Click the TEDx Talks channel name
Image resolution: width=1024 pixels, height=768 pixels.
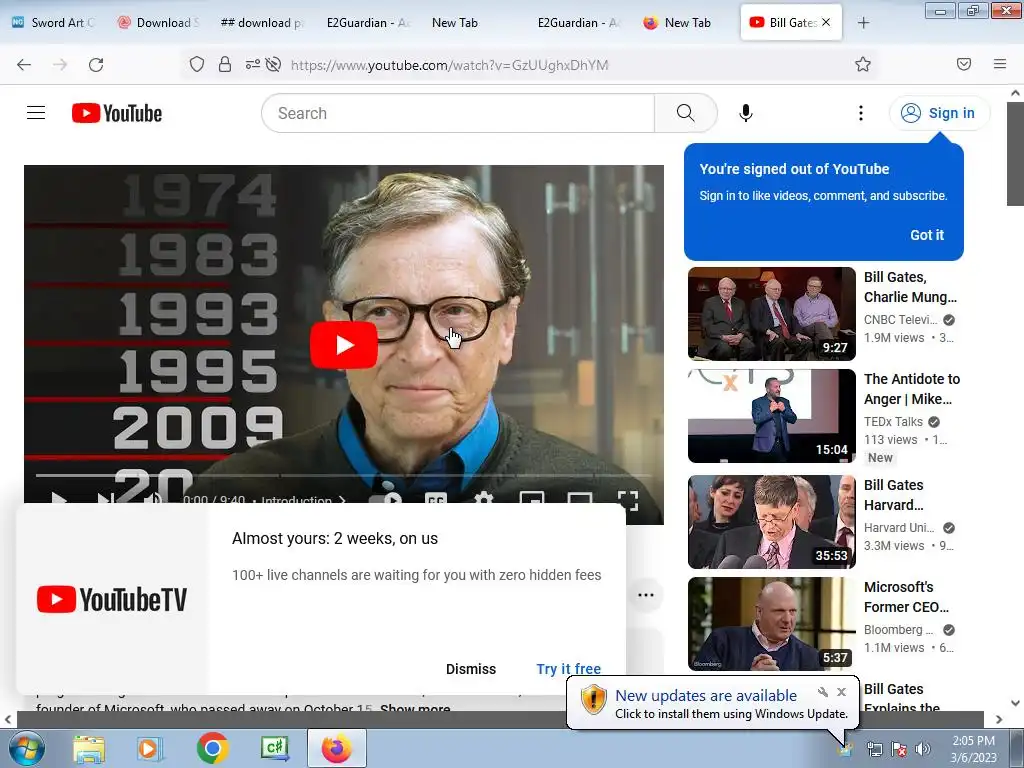coord(893,421)
